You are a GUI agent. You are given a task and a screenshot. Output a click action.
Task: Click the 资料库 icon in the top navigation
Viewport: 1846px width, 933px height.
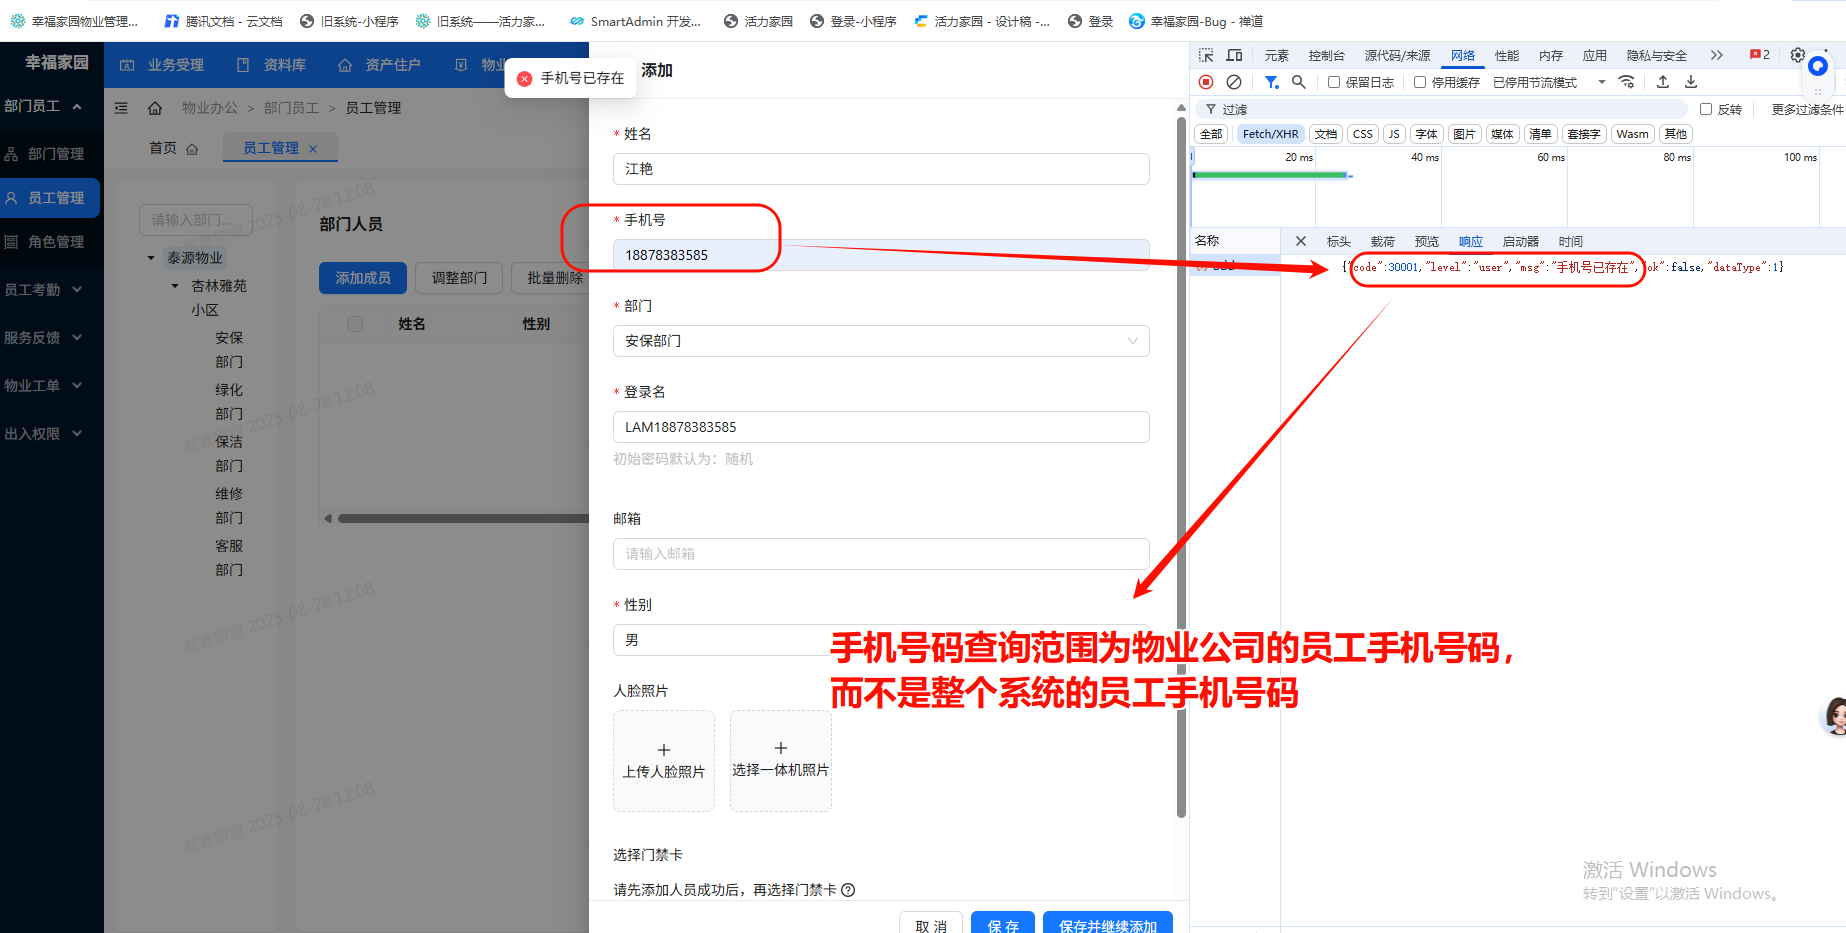pyautogui.click(x=241, y=64)
